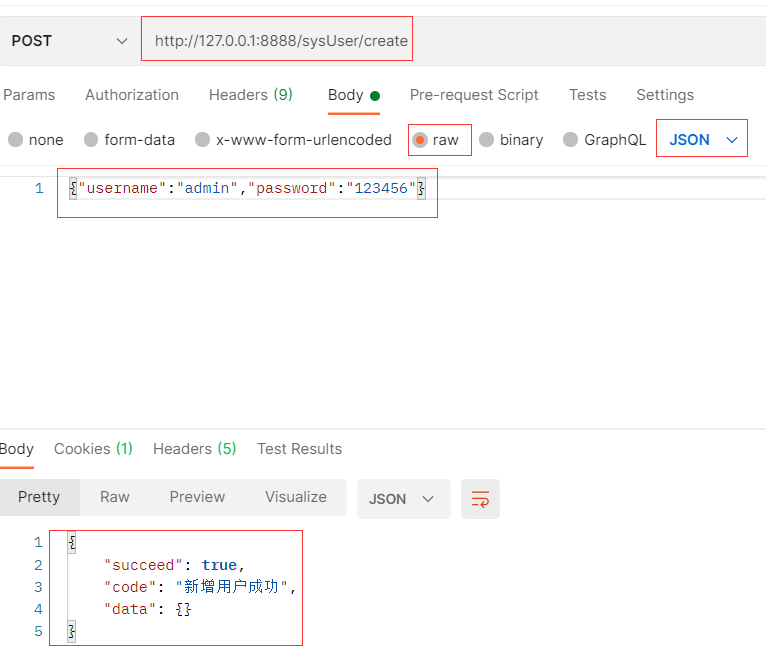Switch to the Test Results tab

pyautogui.click(x=299, y=449)
